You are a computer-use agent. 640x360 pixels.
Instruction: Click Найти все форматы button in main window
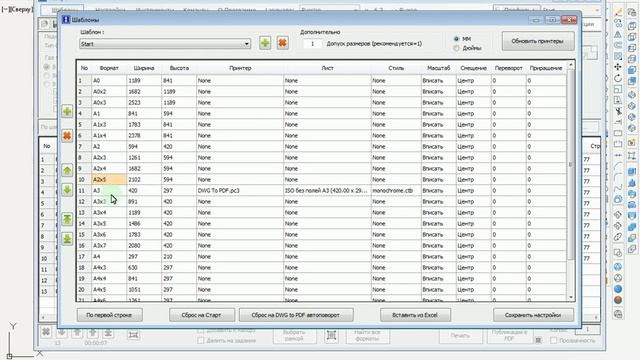coord(367,336)
